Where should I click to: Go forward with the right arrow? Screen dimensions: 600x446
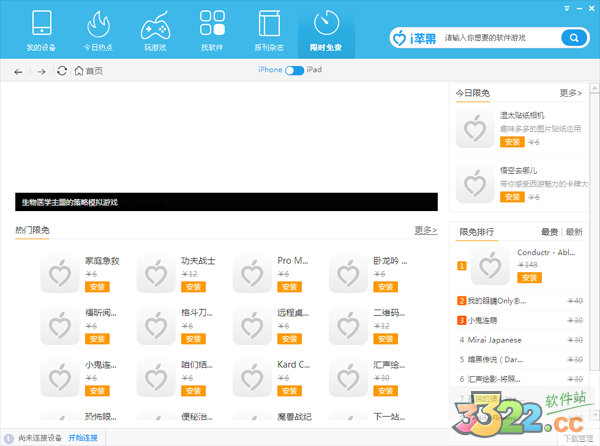[42, 72]
